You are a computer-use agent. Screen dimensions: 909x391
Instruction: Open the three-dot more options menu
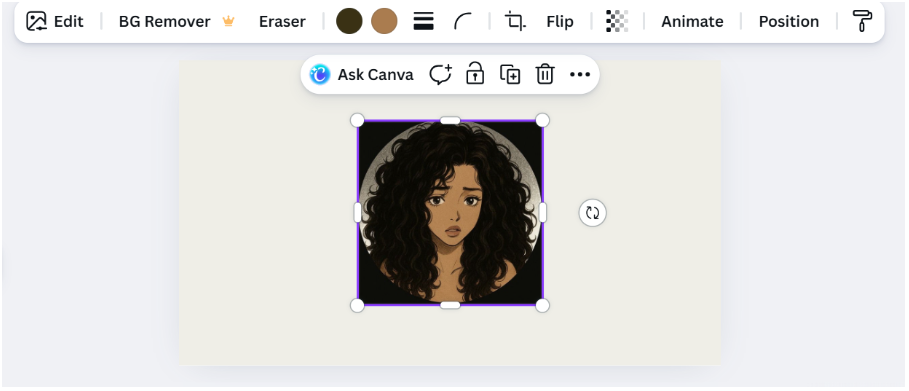580,75
